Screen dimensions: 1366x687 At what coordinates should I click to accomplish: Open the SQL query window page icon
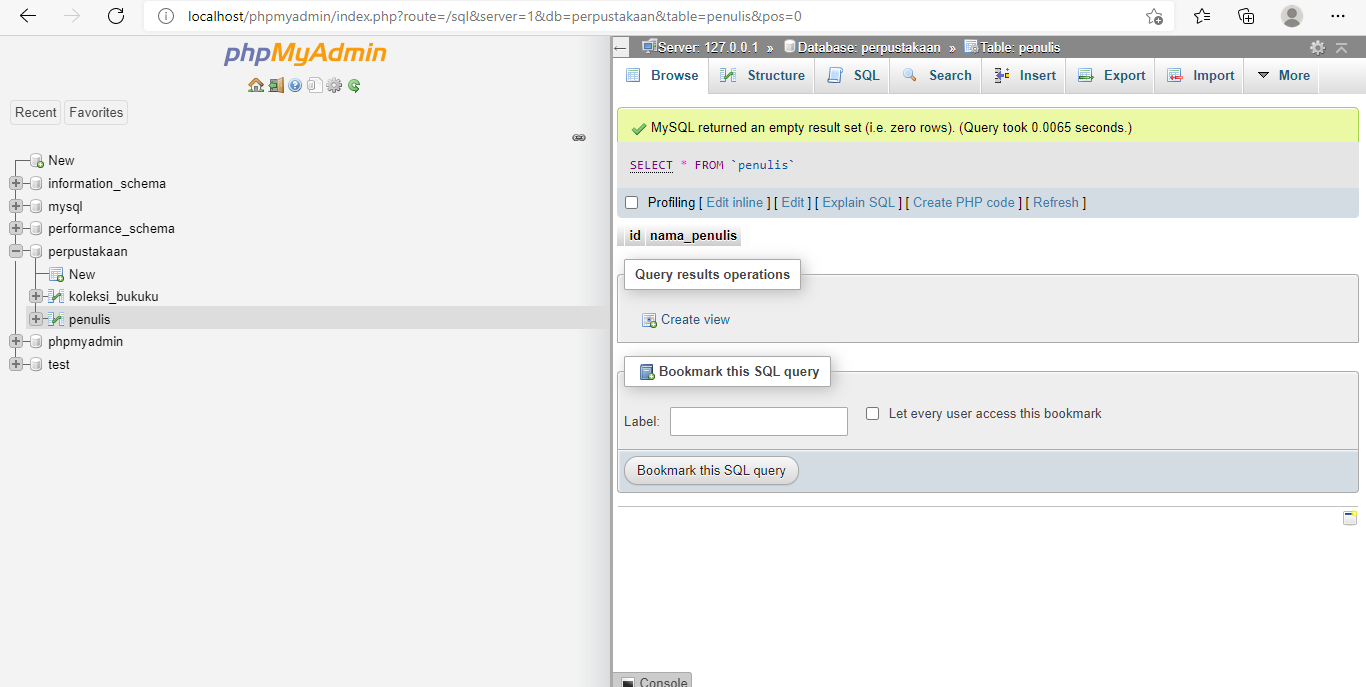pos(315,85)
